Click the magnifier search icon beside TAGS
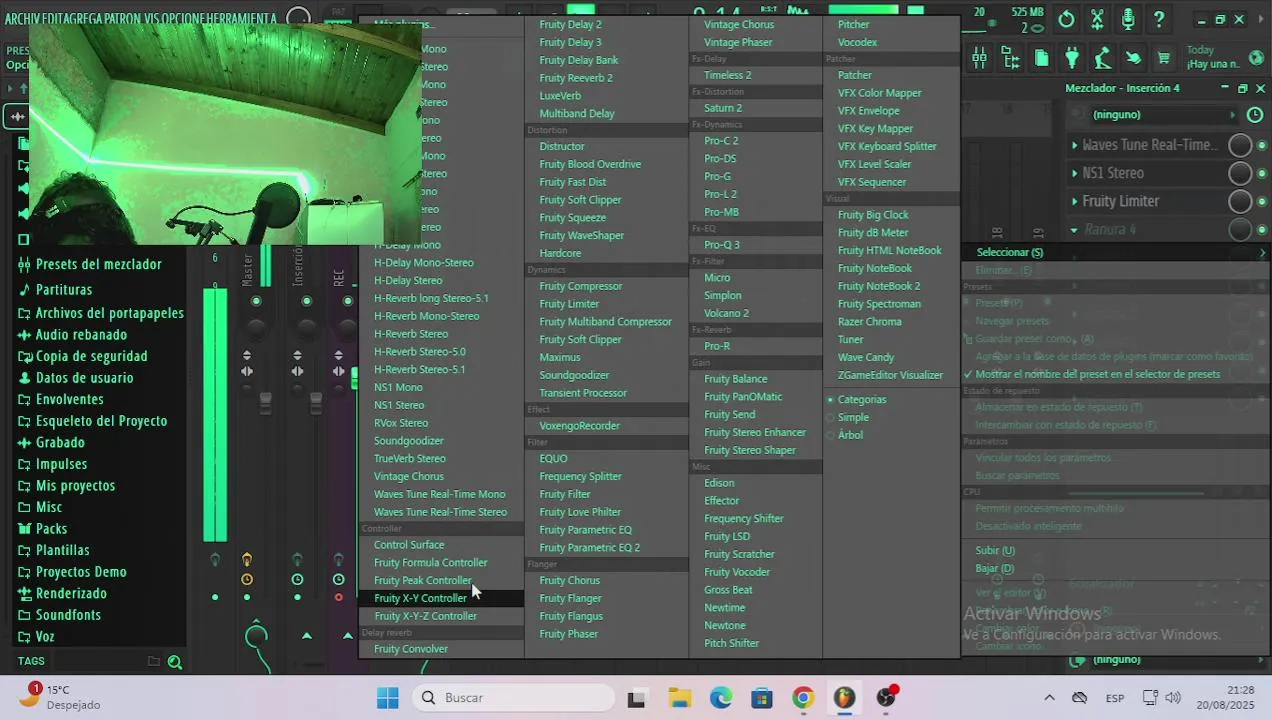 coord(175,662)
